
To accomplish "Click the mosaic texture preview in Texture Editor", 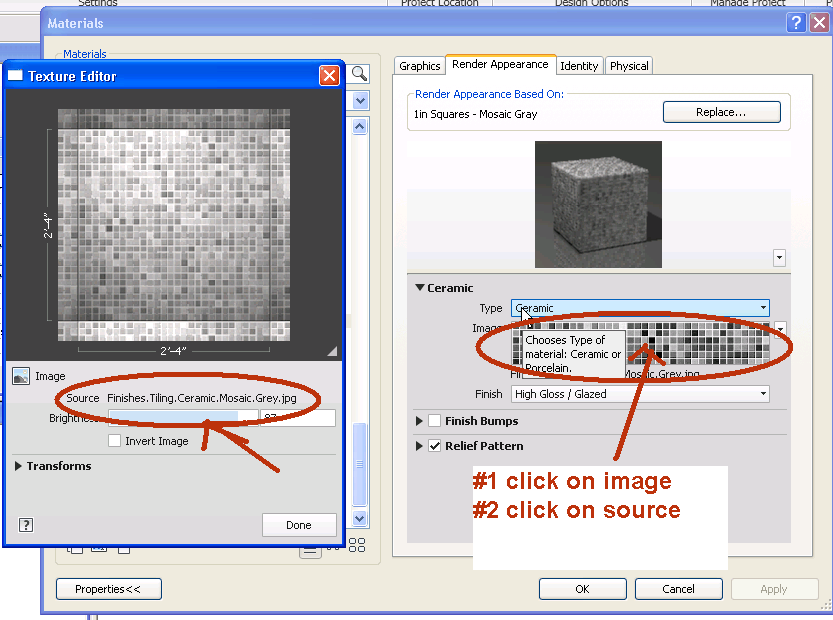I will 174,225.
